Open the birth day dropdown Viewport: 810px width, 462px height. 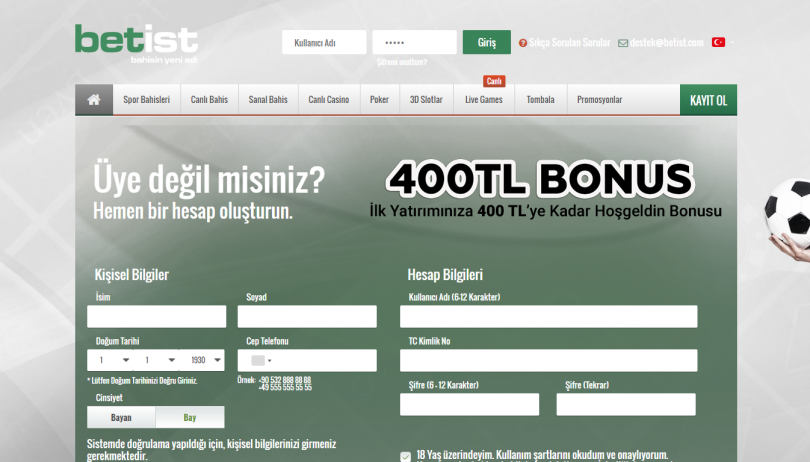tap(110, 360)
